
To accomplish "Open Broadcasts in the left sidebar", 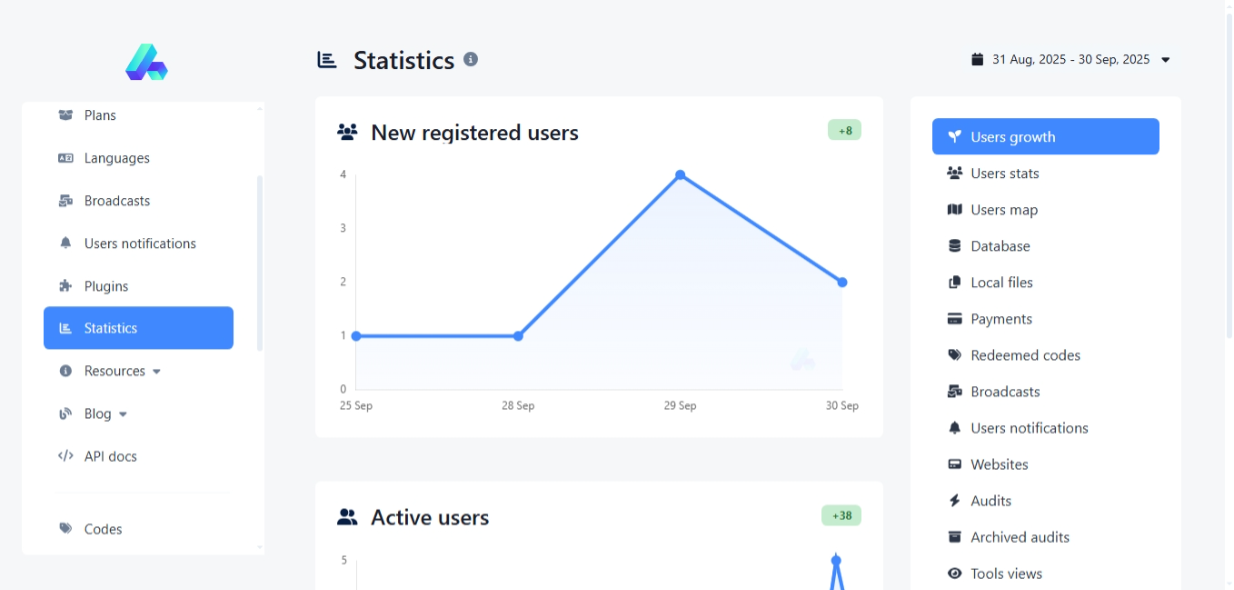I will tap(116, 201).
